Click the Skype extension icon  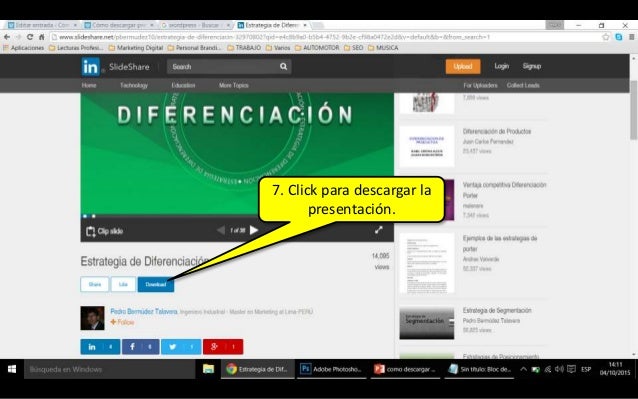click(618, 37)
